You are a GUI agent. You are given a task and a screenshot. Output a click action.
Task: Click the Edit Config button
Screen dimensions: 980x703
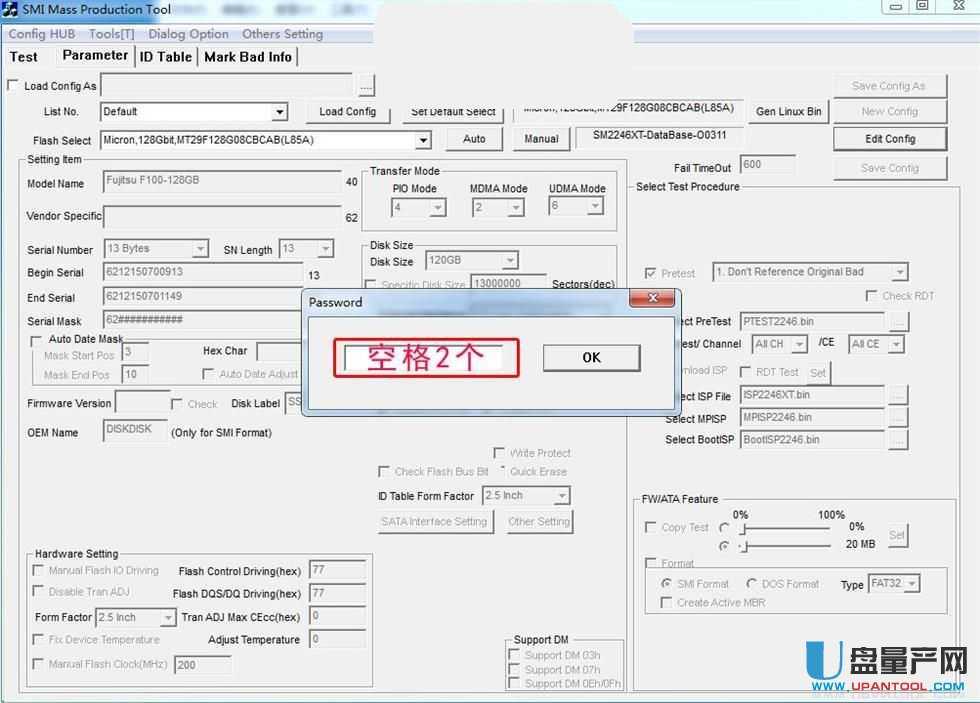coord(890,139)
